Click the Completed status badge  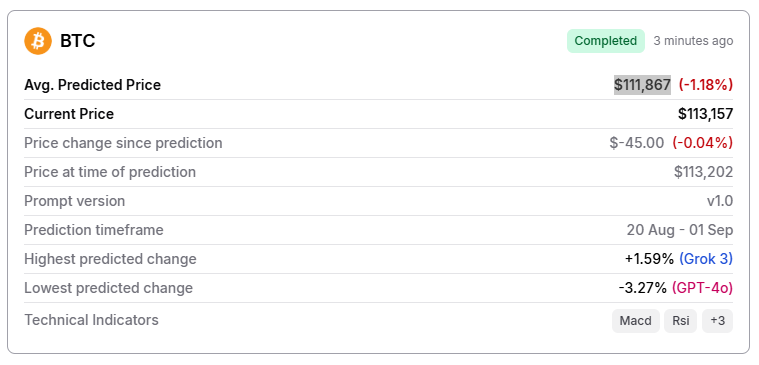click(606, 41)
